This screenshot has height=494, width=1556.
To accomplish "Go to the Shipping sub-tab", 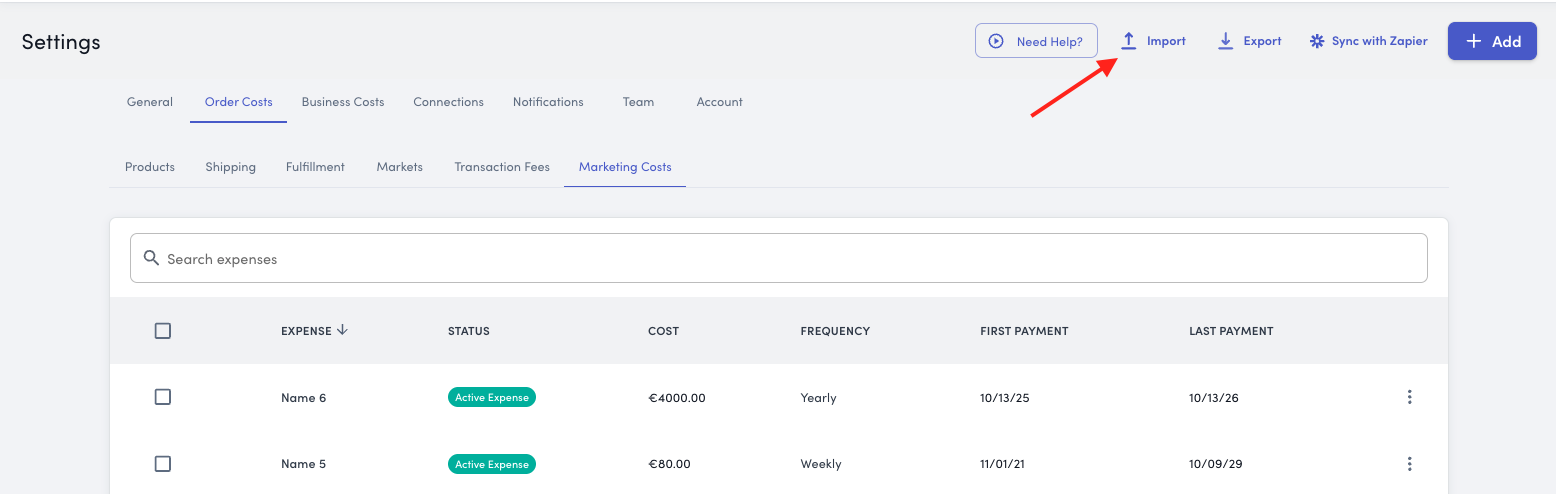I will coord(231,167).
